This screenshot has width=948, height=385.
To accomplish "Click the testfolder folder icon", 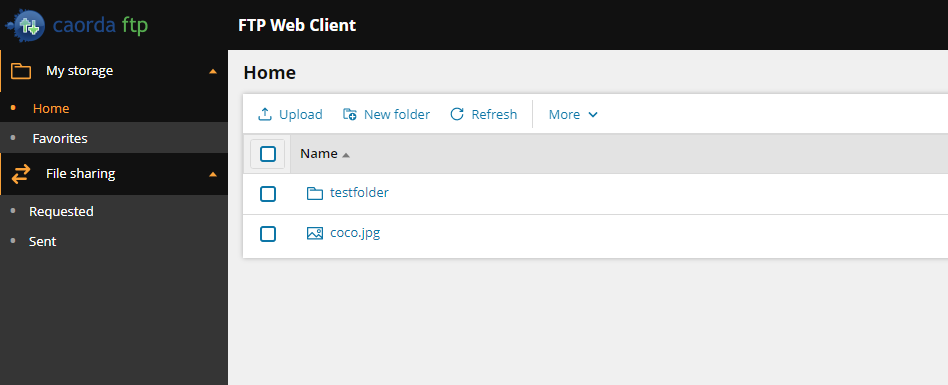I will 314,193.
